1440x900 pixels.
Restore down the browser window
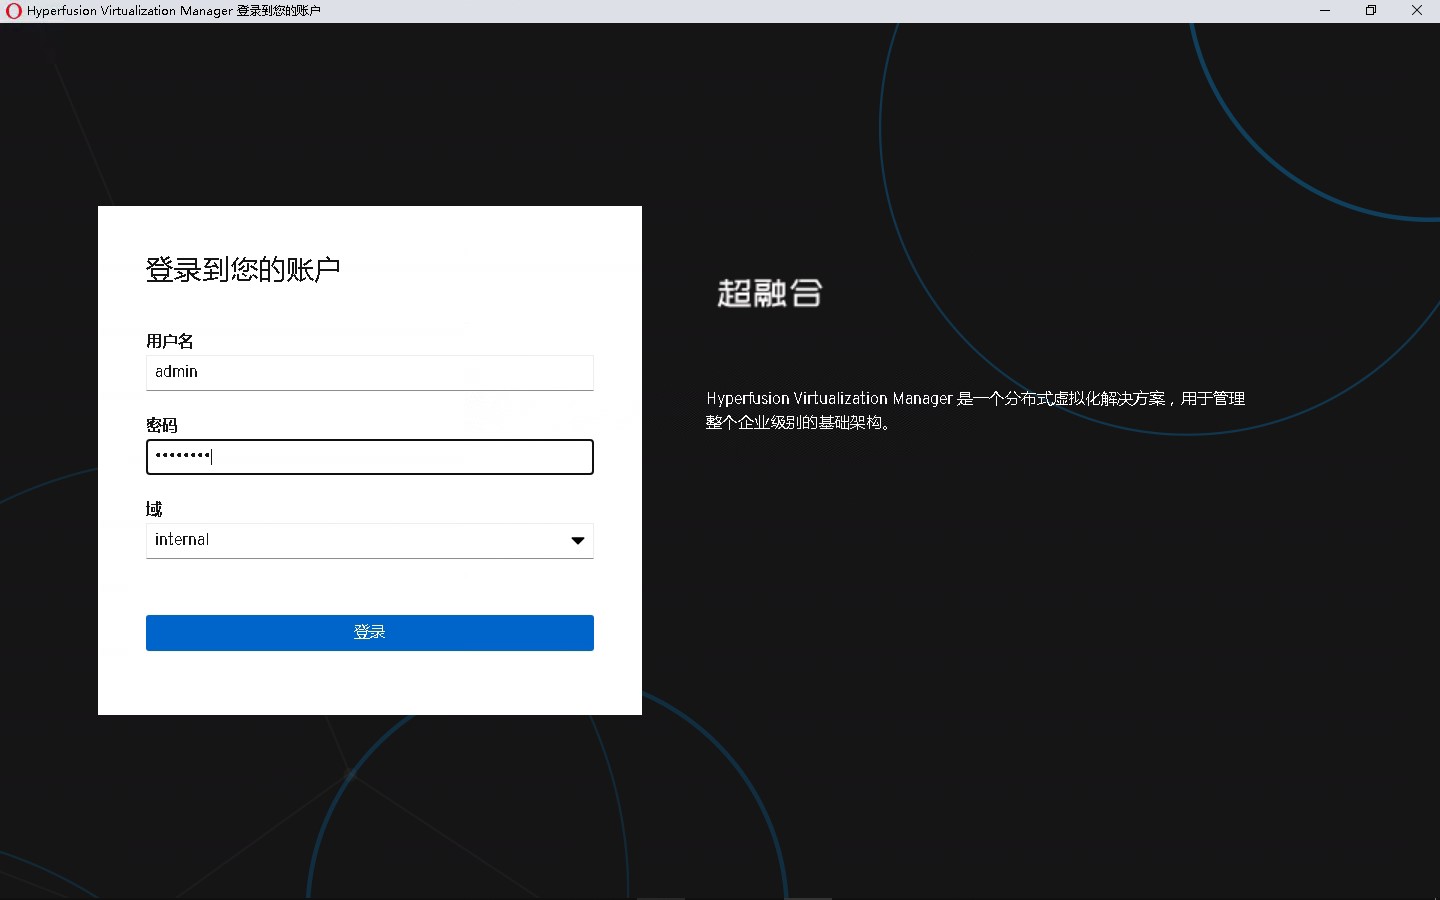click(1371, 11)
